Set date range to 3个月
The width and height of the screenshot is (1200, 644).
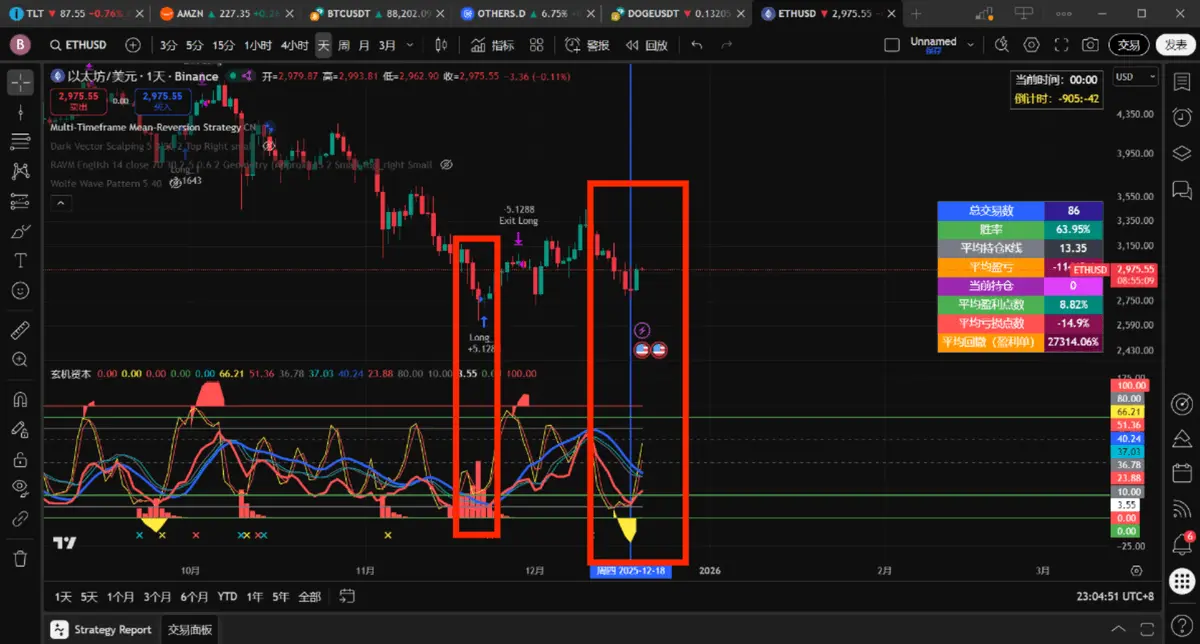pyautogui.click(x=157, y=596)
